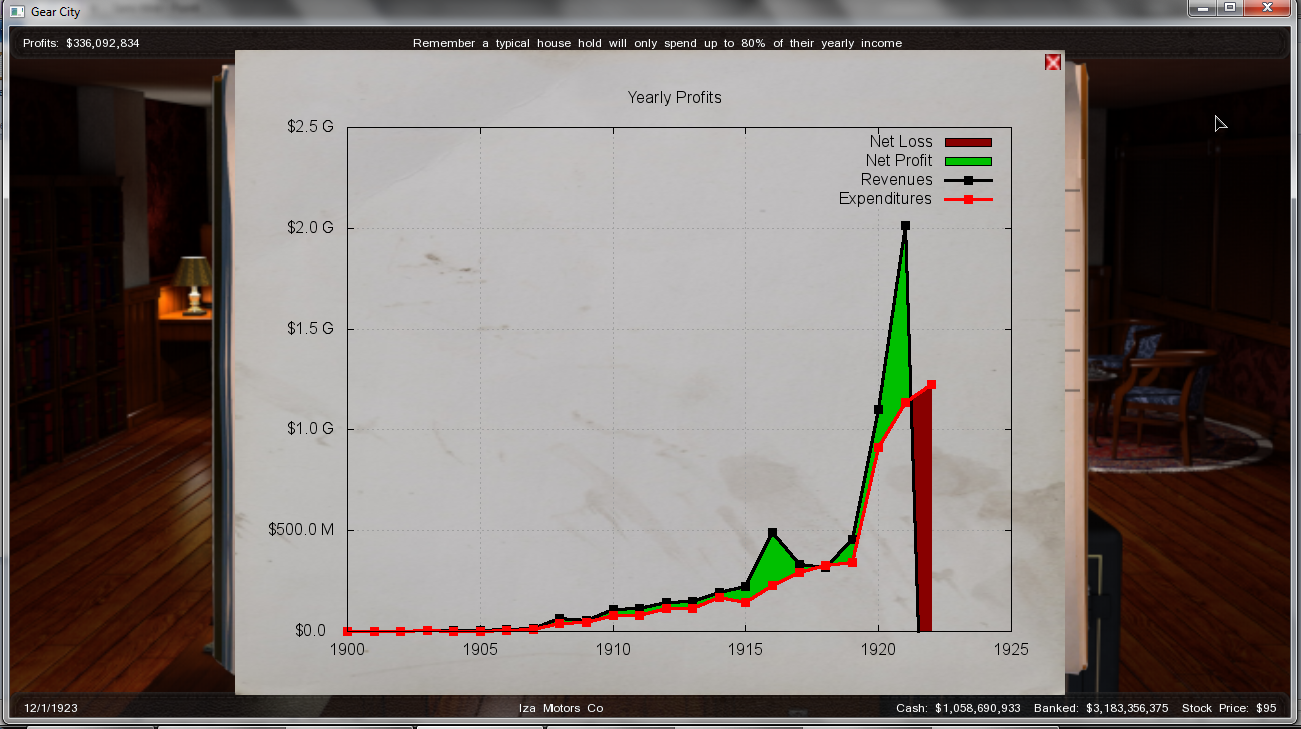The width and height of the screenshot is (1301, 729).
Task: Select the 1921 revenue peak data point
Action: click(x=905, y=226)
